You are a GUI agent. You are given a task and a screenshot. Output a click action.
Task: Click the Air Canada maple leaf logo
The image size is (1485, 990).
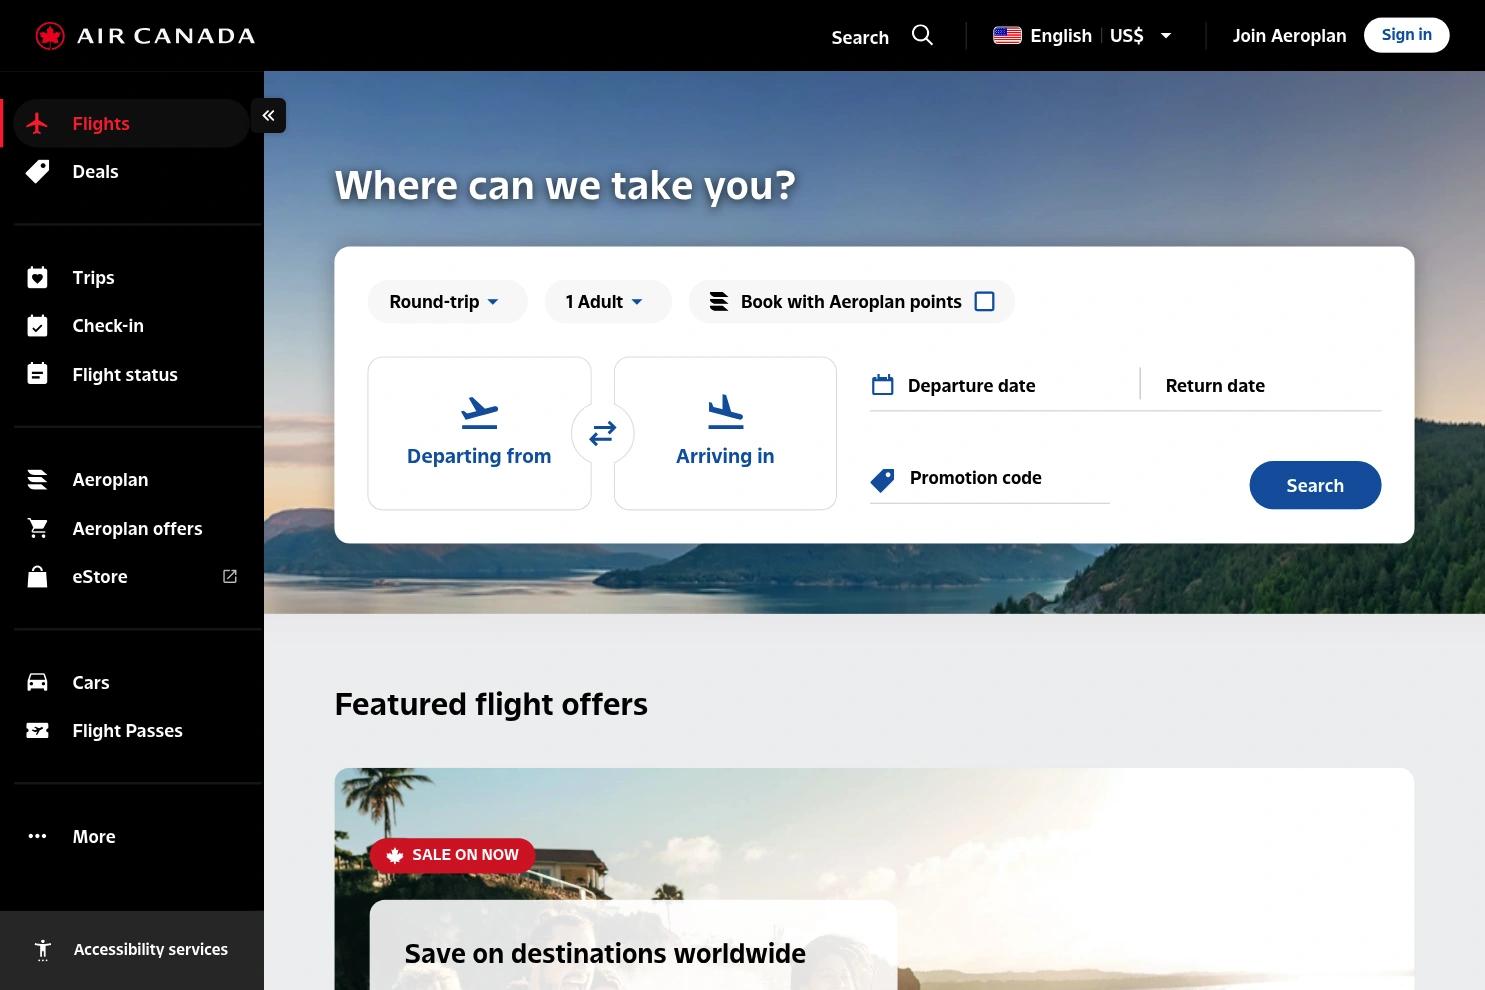50,36
